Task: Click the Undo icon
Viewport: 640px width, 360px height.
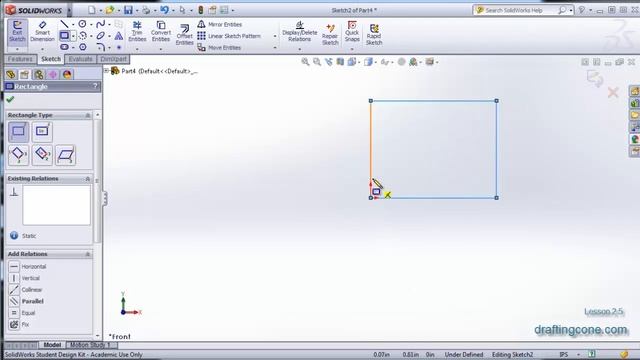Action: tap(164, 10)
